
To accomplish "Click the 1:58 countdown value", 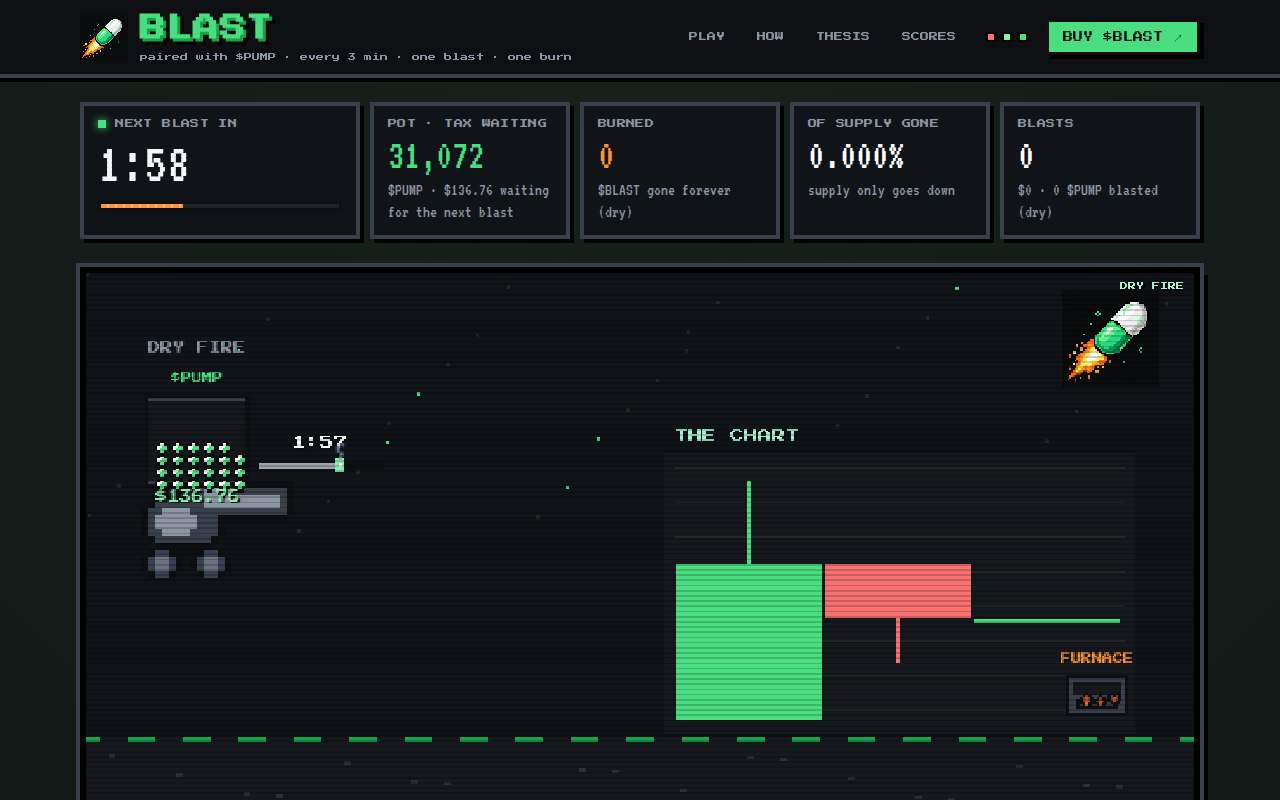I will coord(145,165).
